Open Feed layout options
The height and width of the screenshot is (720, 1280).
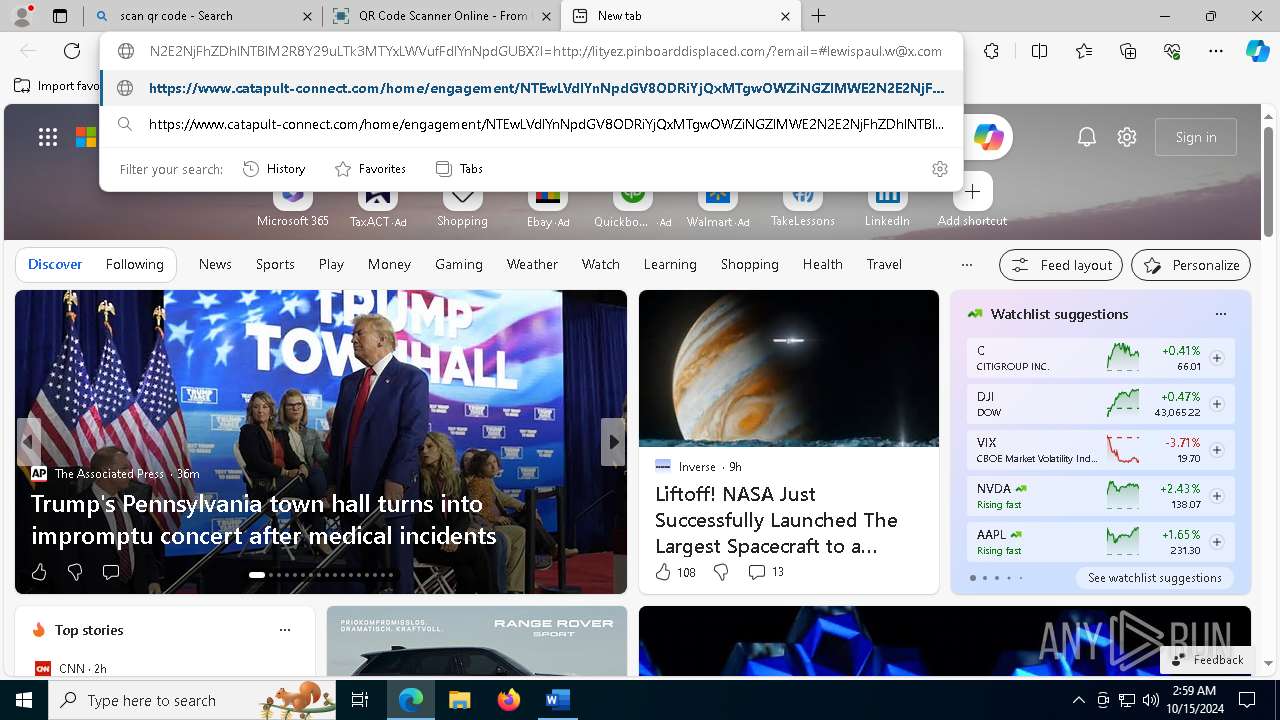(x=1061, y=265)
